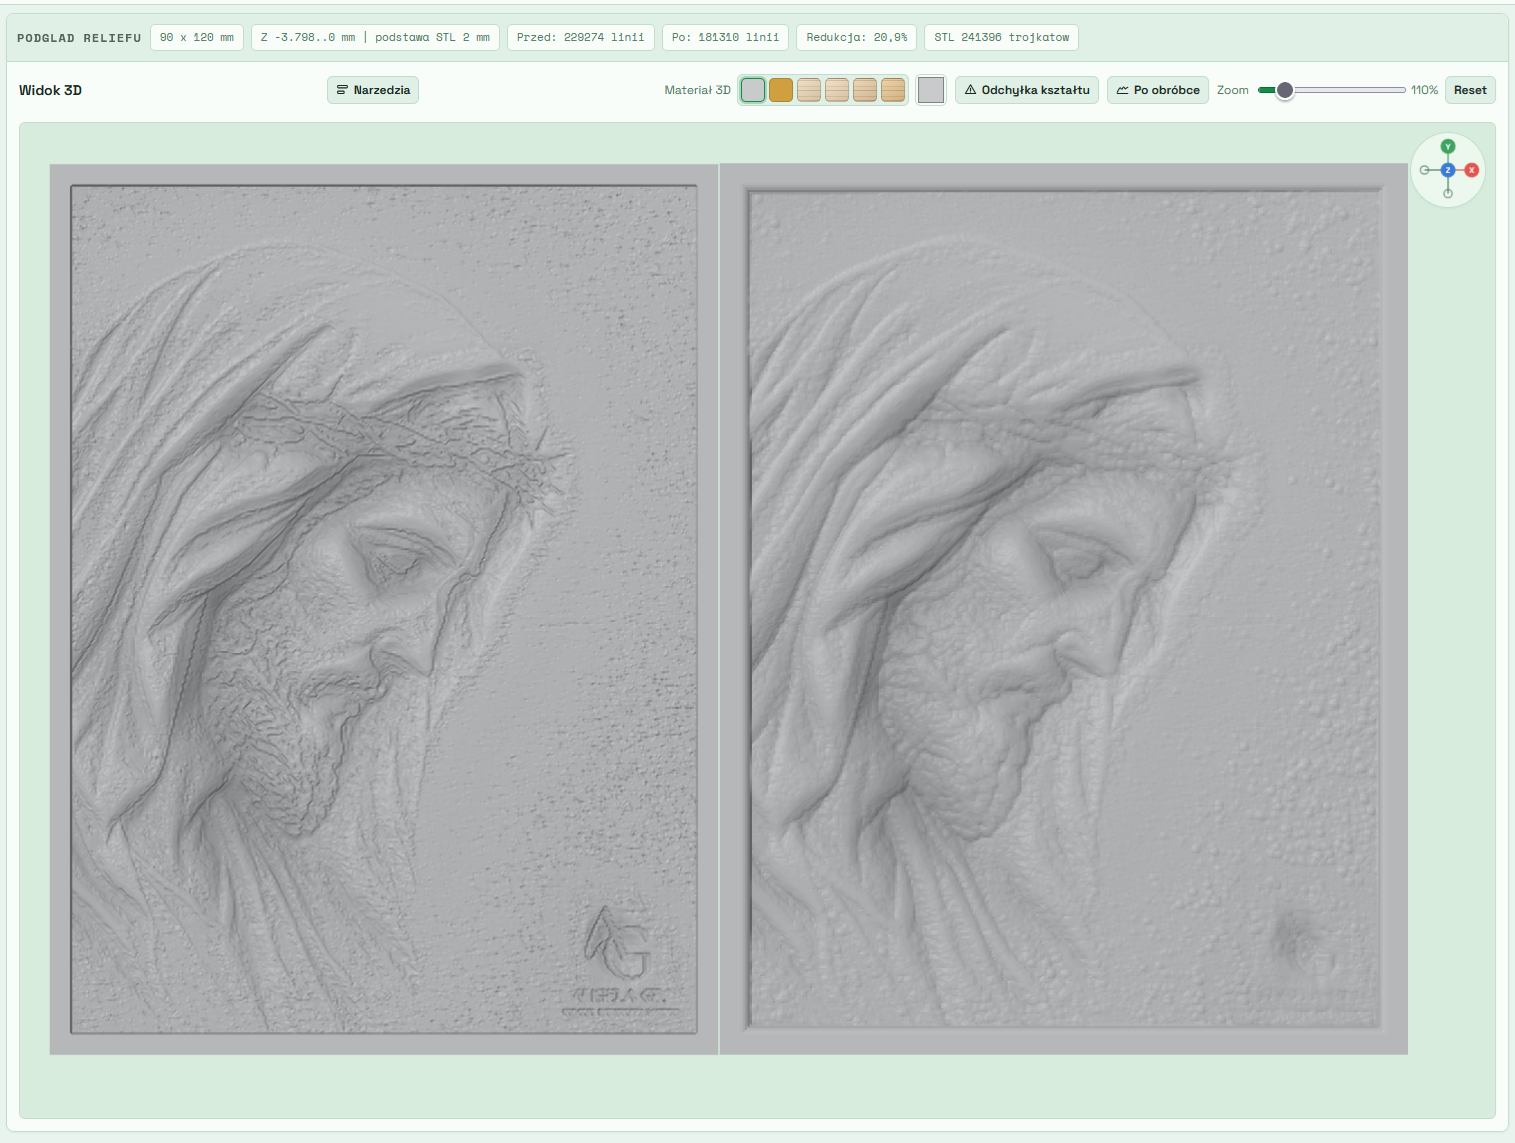1515x1143 pixels.
Task: Click the left relief preview image
Action: pos(384,609)
